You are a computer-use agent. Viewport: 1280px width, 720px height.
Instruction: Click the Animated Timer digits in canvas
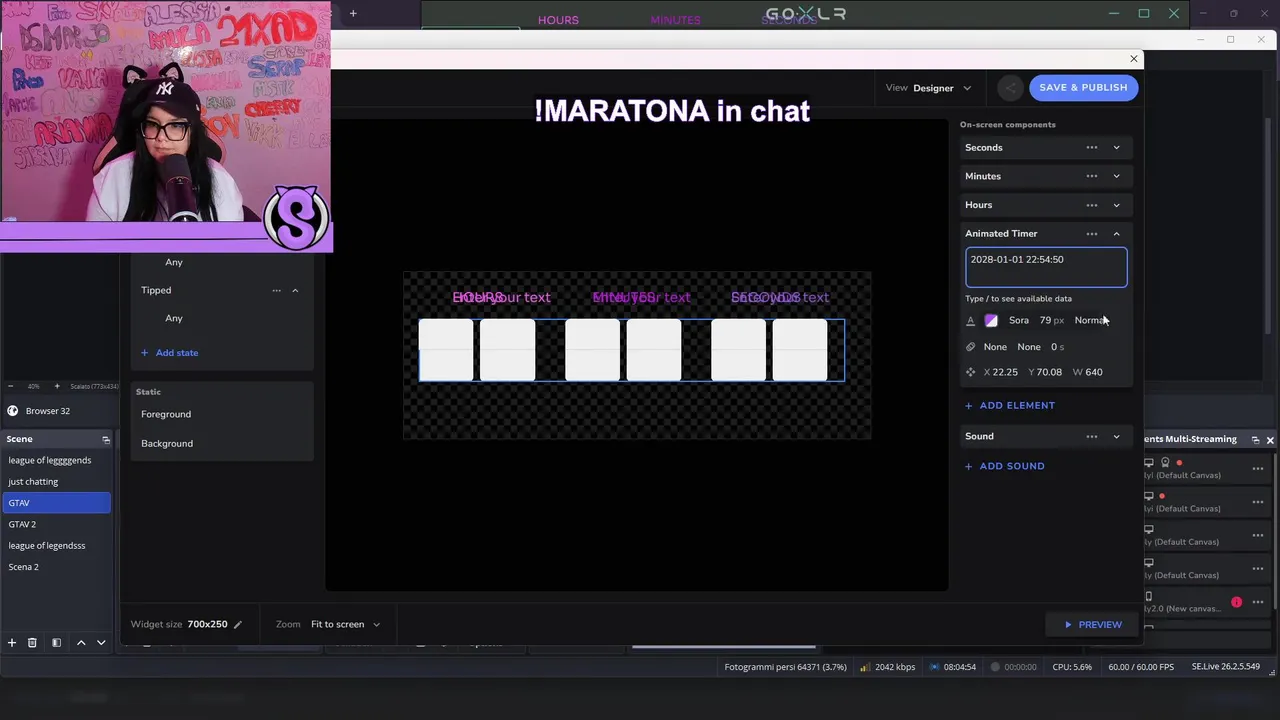pyautogui.click(x=631, y=350)
